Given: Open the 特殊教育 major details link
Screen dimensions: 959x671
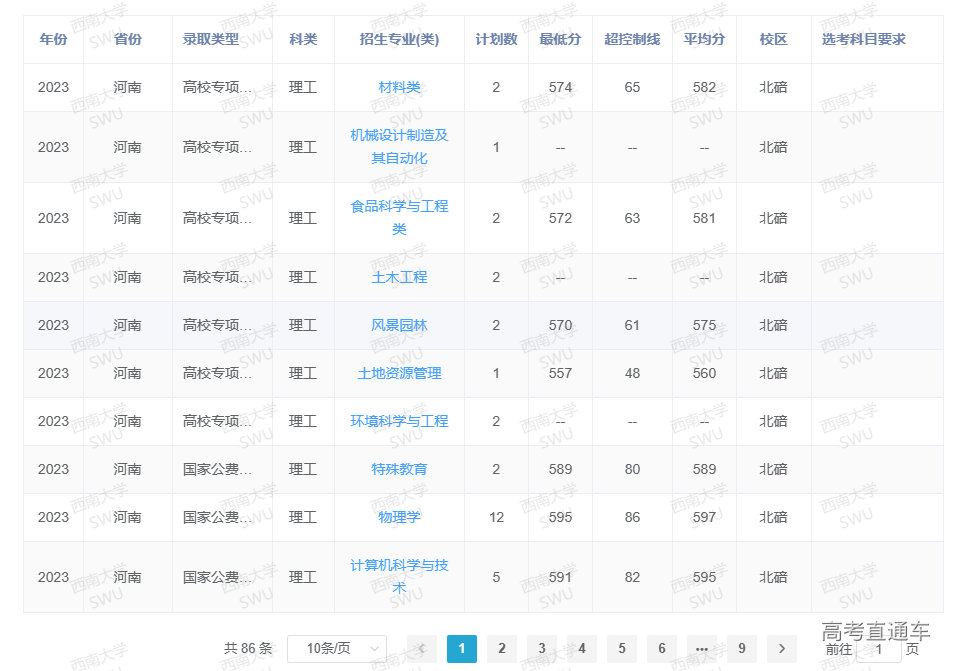Looking at the screenshot, I should click(x=399, y=469).
